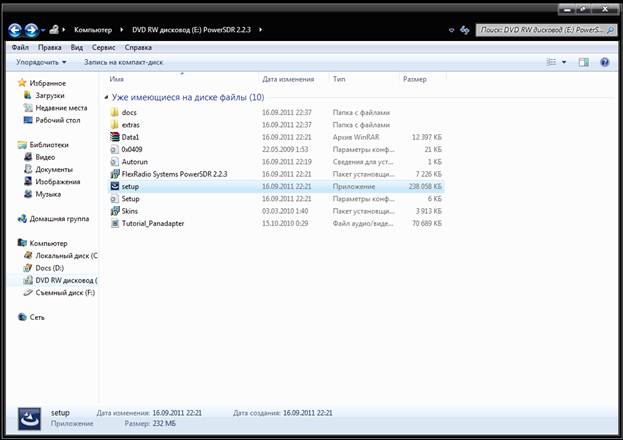Select the Skins installer package icon
Screen dimensions: 623x440
click(115, 211)
